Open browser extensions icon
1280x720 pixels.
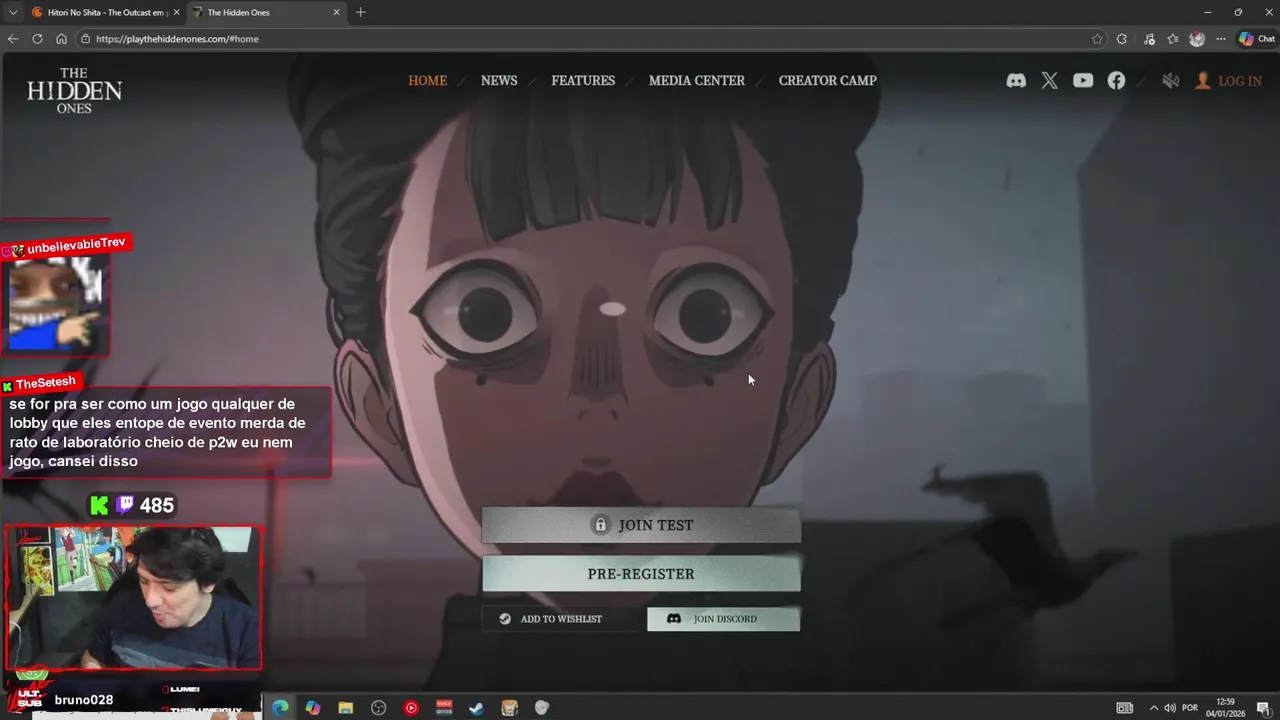tap(1122, 39)
